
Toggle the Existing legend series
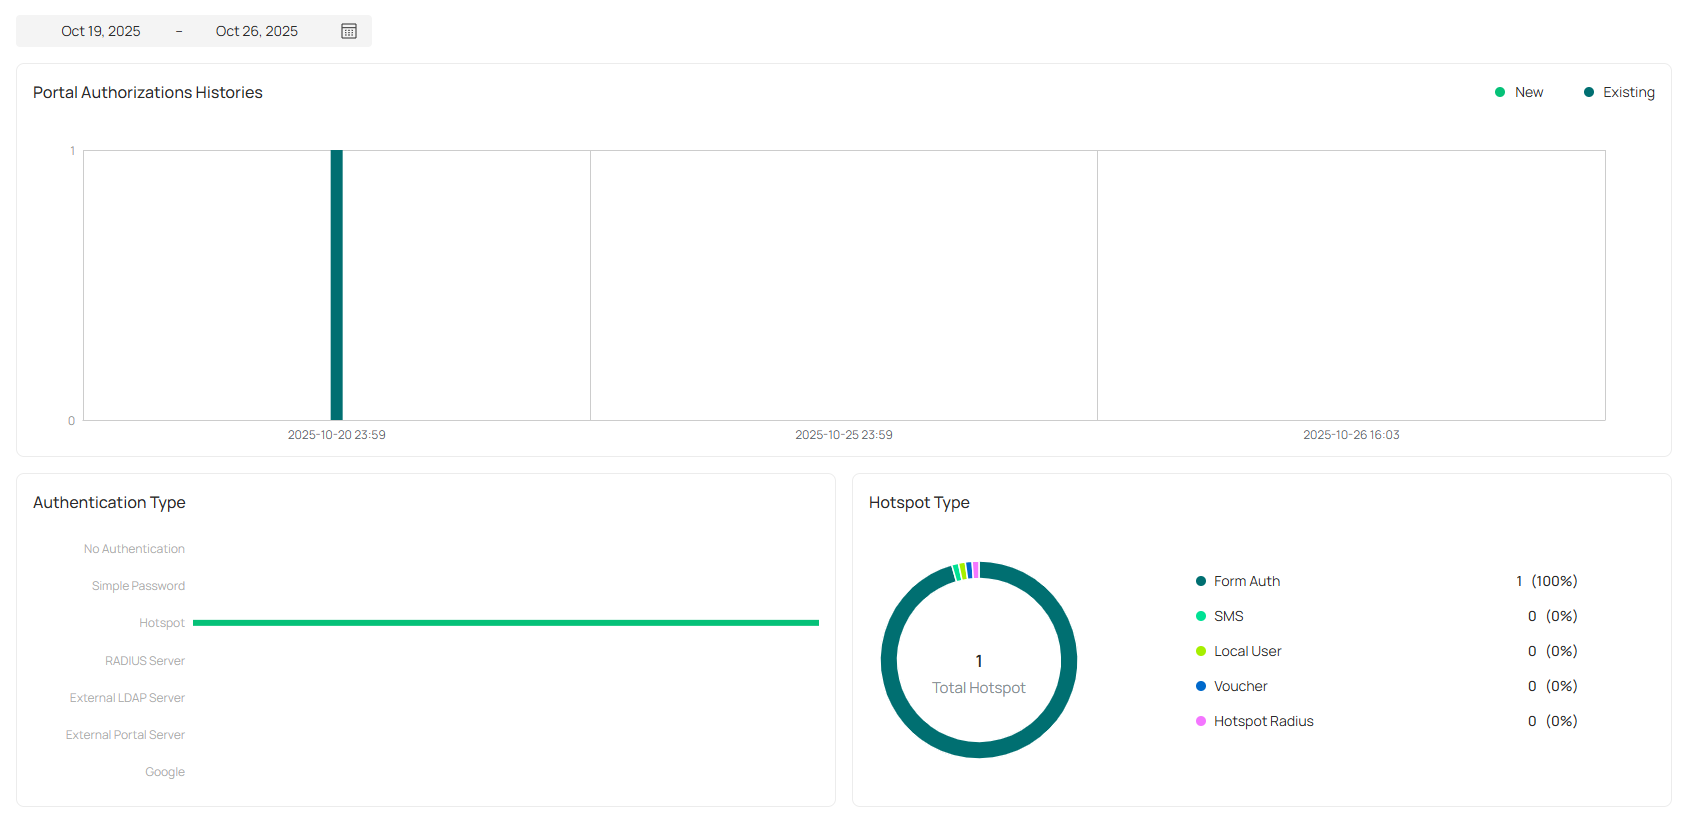coord(1619,92)
